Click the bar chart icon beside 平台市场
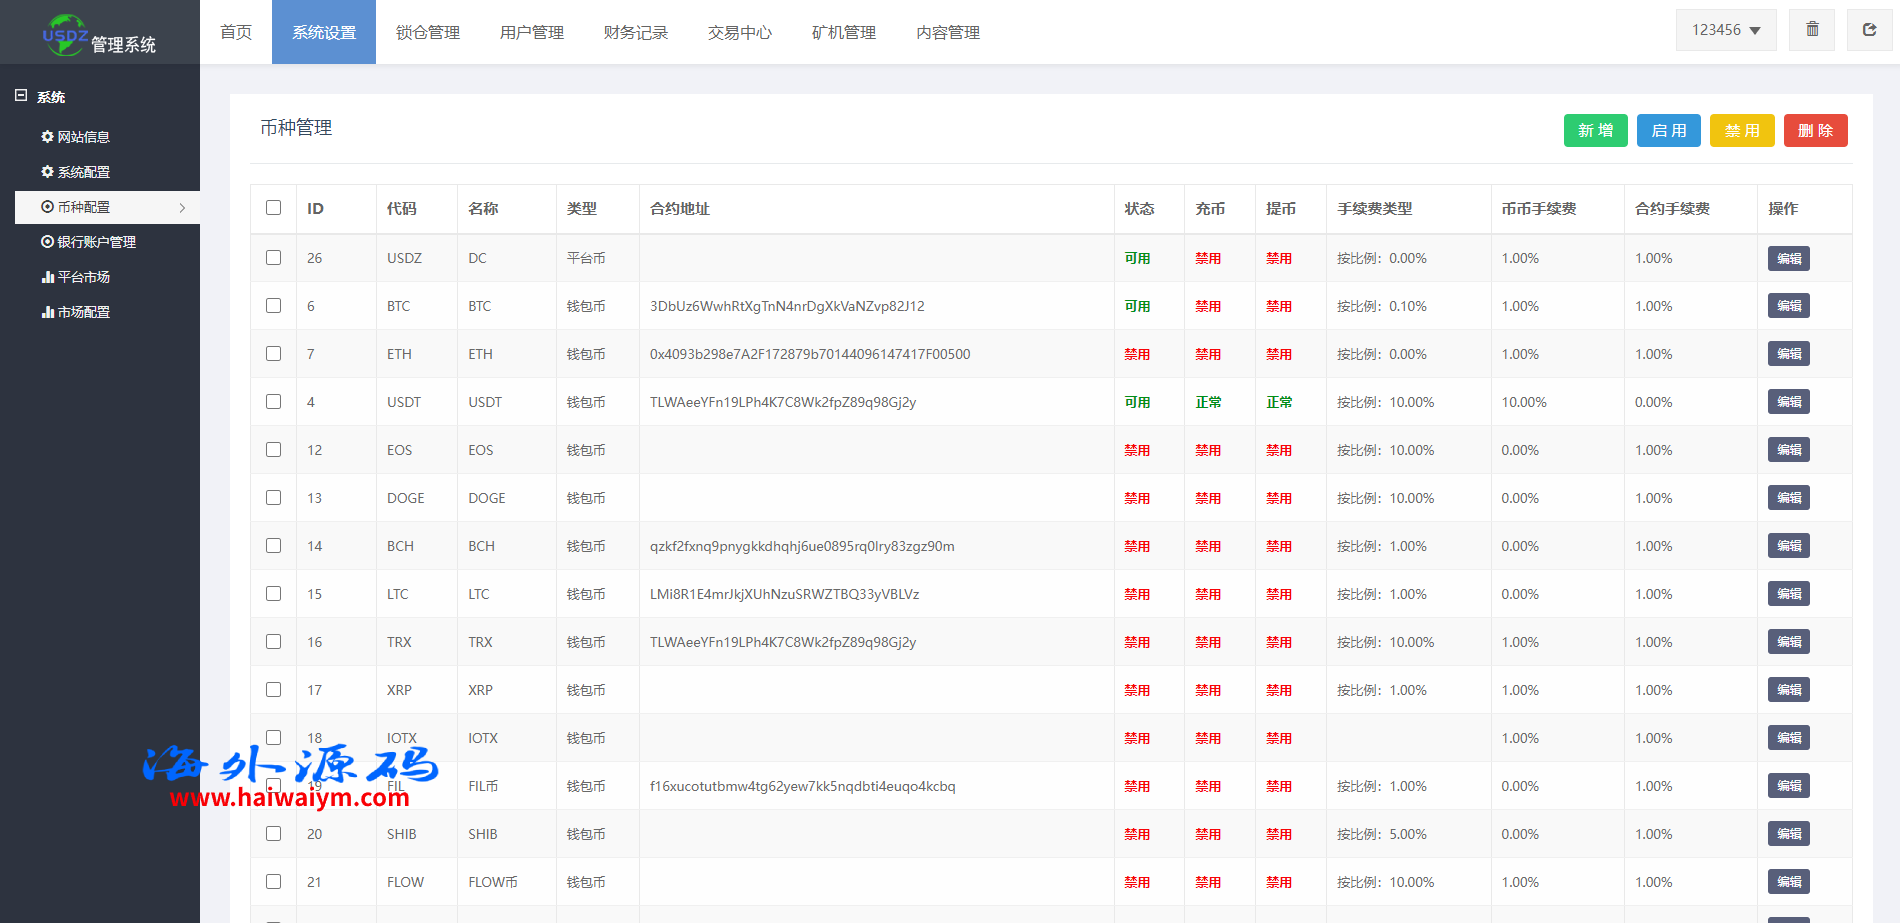Image resolution: width=1900 pixels, height=923 pixels. pos(47,277)
